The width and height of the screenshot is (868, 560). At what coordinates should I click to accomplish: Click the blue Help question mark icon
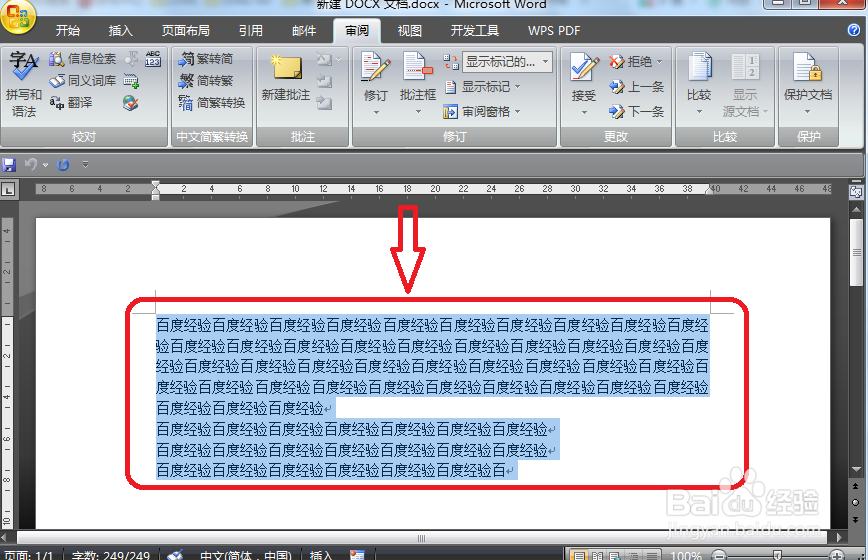coord(854,30)
